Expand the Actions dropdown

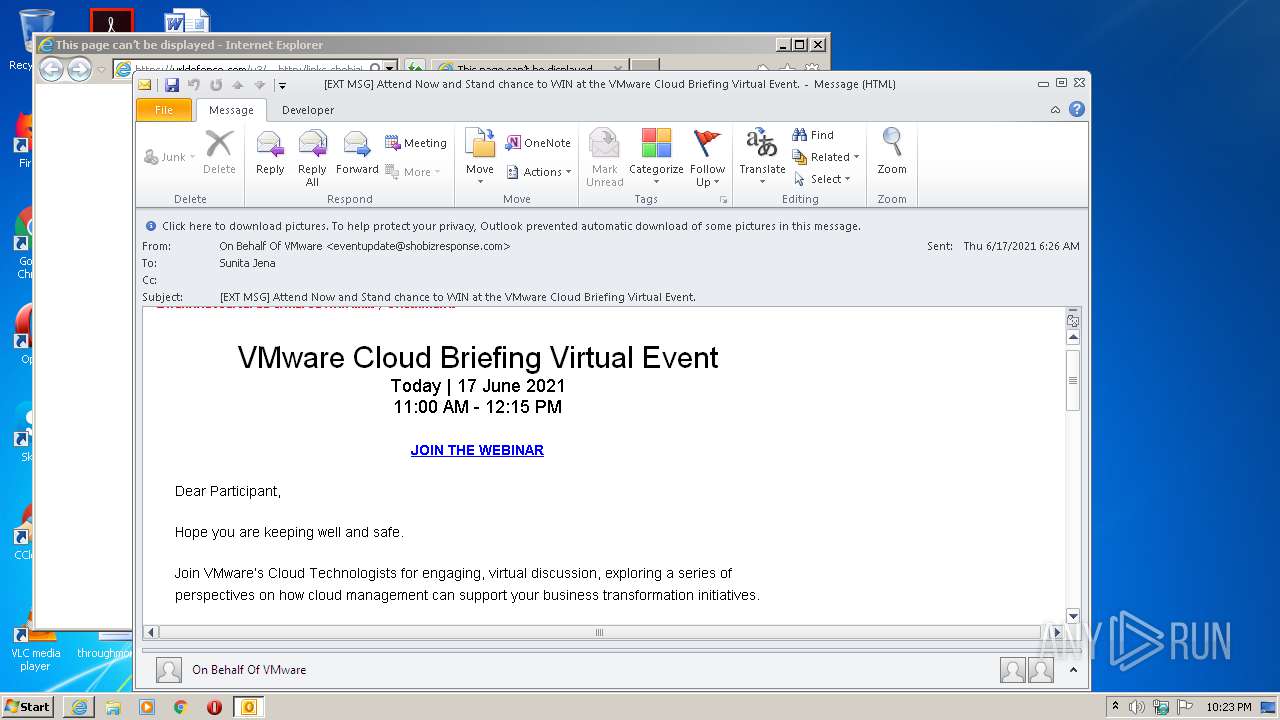(539, 172)
